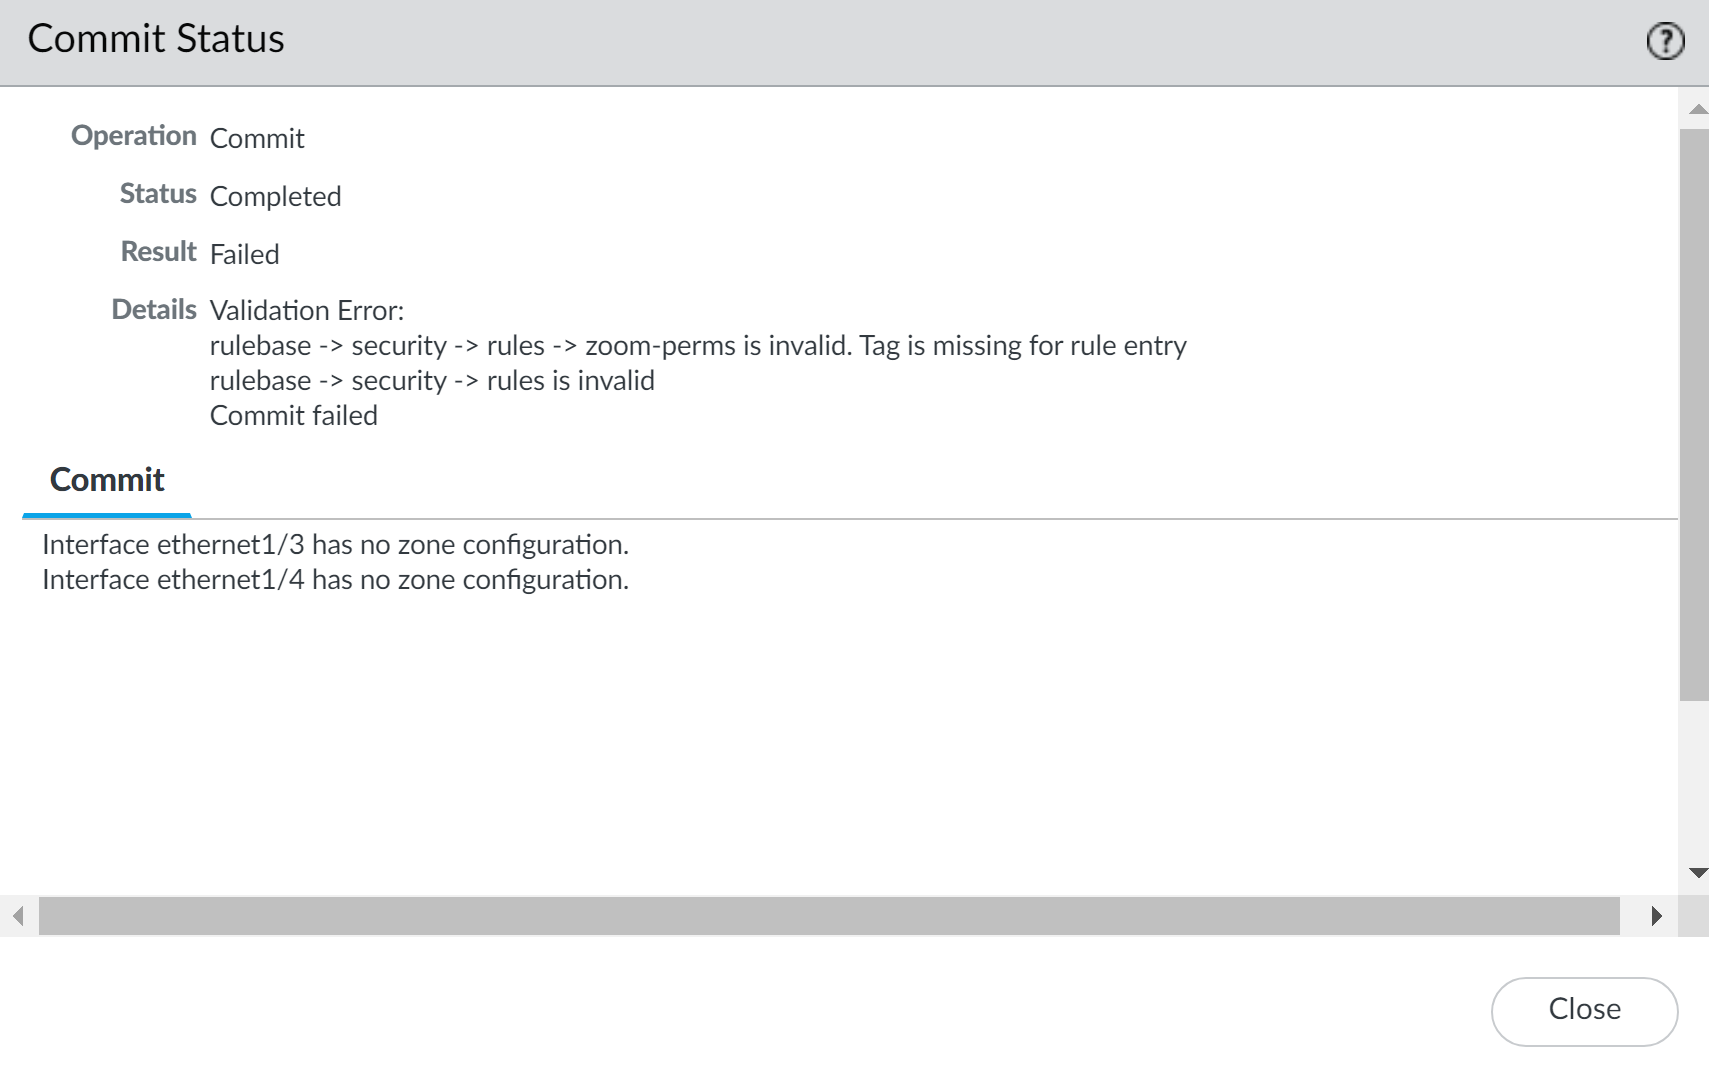Viewport: 1709px width, 1077px height.
Task: Click the ethernet1/4 zone configuration warning
Action: pos(336,579)
